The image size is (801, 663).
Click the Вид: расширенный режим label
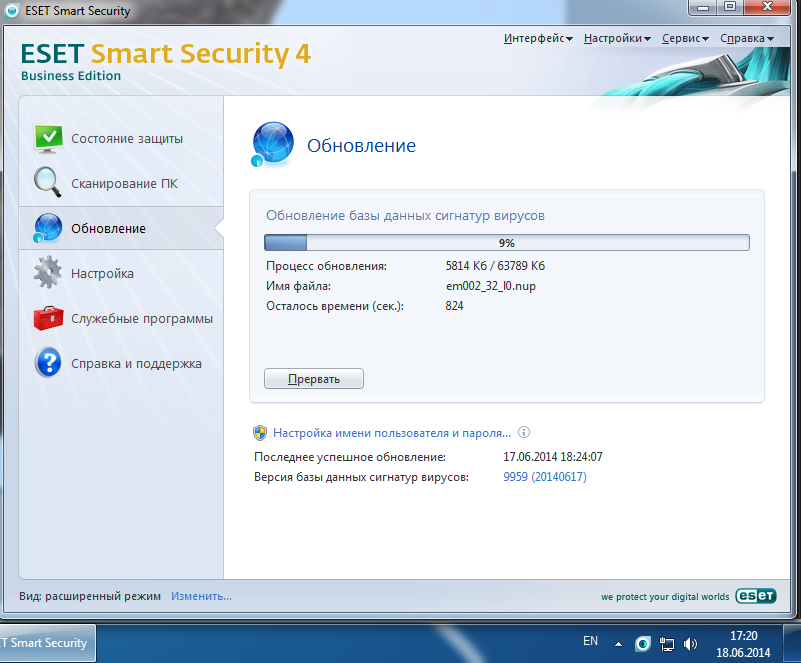pos(90,596)
